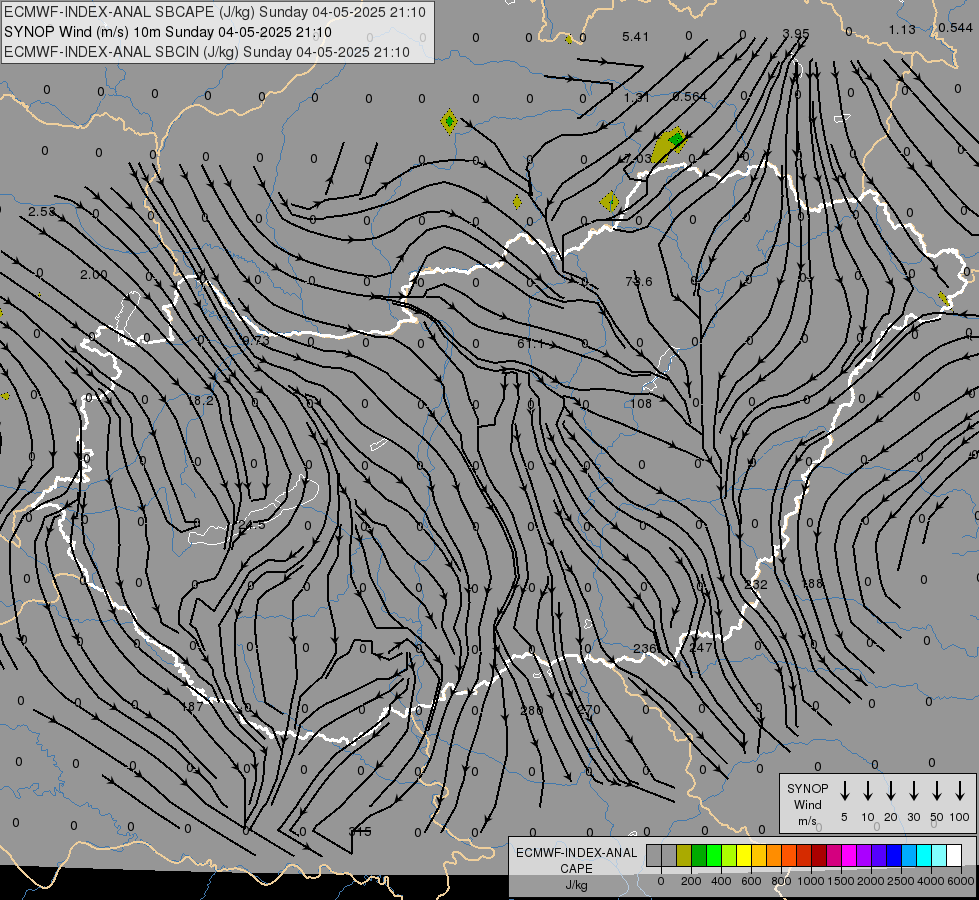
Task: Click the 9.73 value on the map
Action: pyautogui.click(x=256, y=340)
